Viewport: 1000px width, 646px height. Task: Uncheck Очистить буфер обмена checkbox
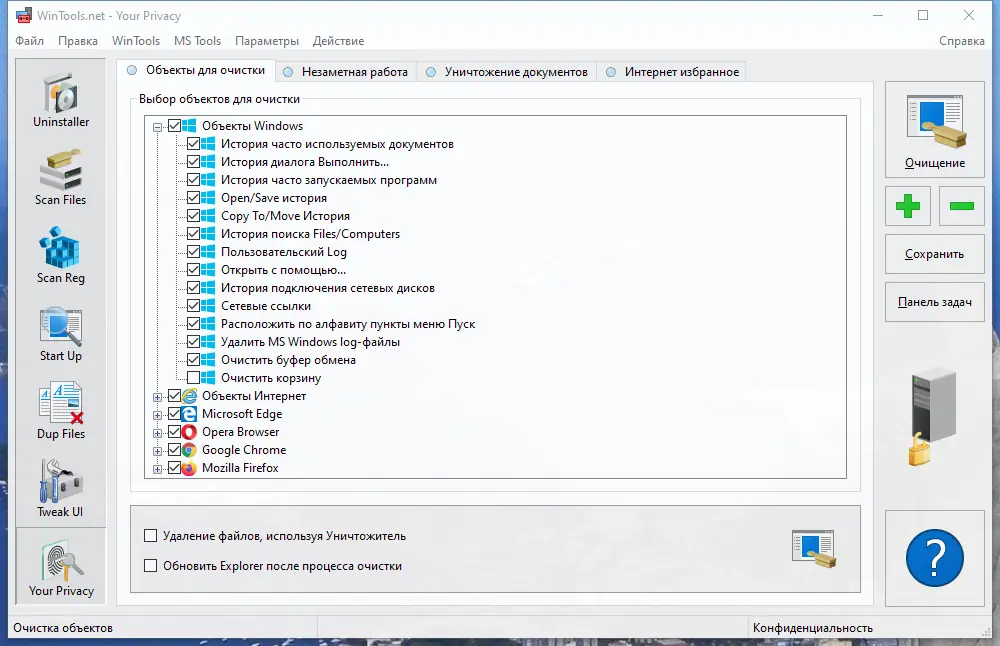(193, 360)
